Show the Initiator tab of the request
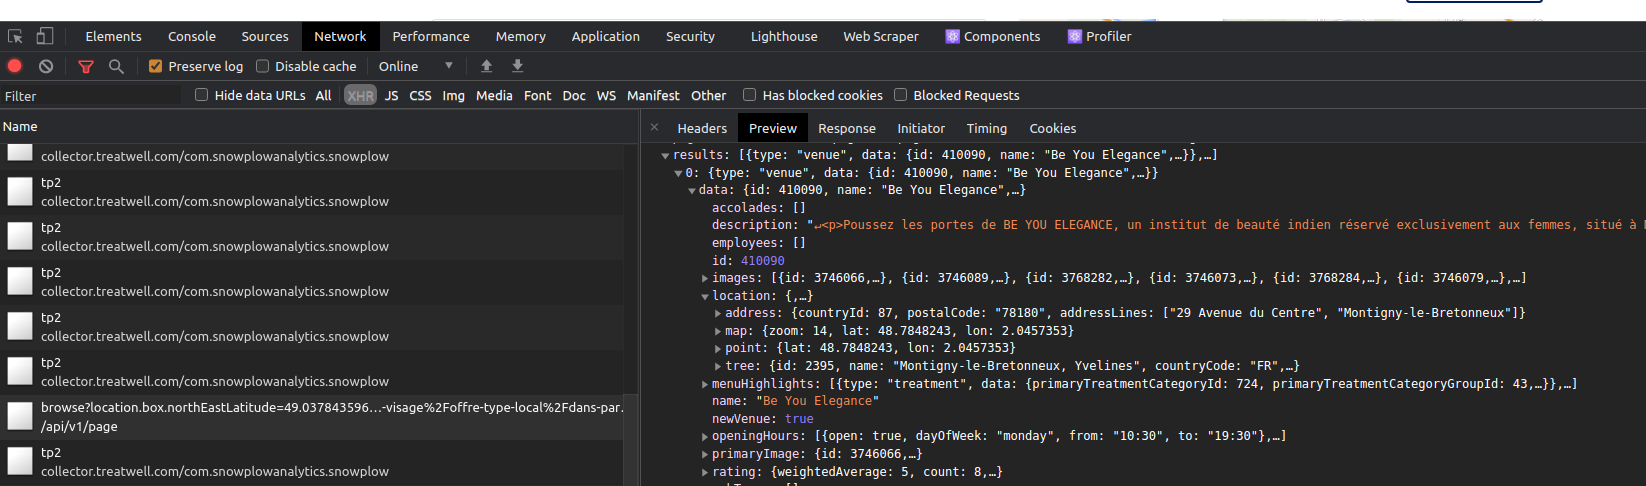 coord(921,128)
